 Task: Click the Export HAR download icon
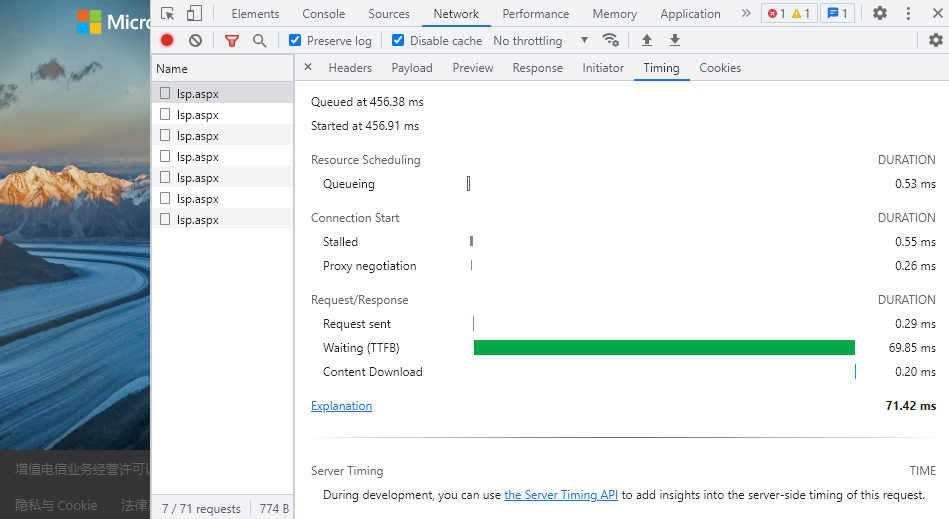[x=675, y=41]
